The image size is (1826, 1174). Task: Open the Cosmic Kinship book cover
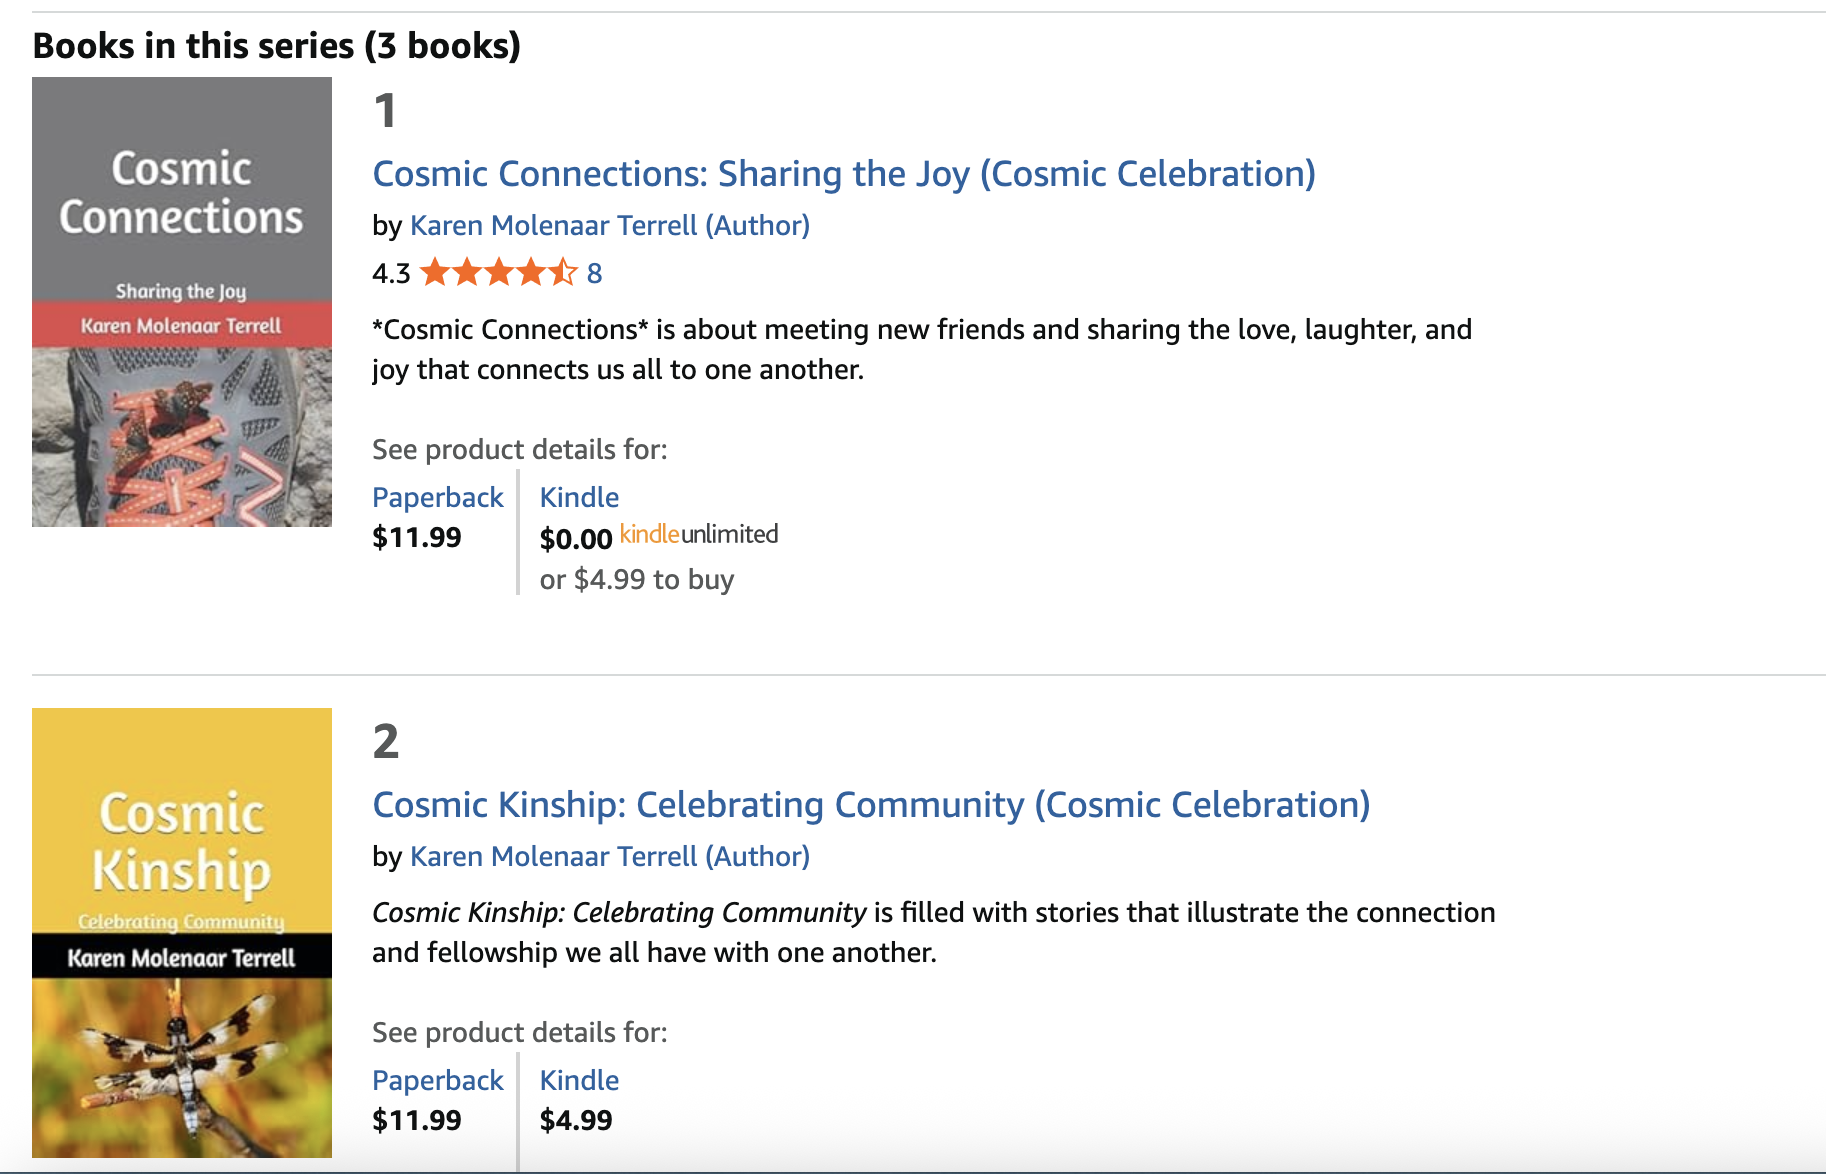click(182, 932)
